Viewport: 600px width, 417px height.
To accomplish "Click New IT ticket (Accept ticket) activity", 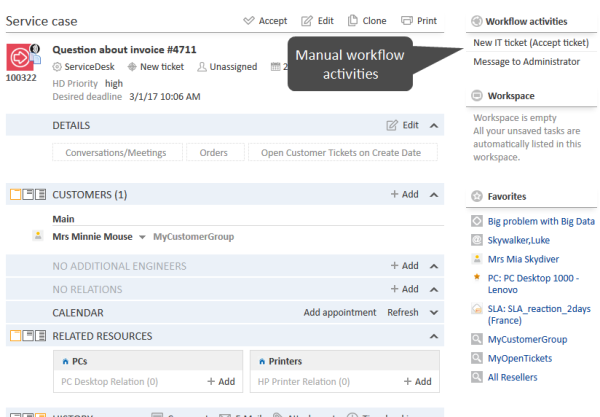I will (x=532, y=42).
